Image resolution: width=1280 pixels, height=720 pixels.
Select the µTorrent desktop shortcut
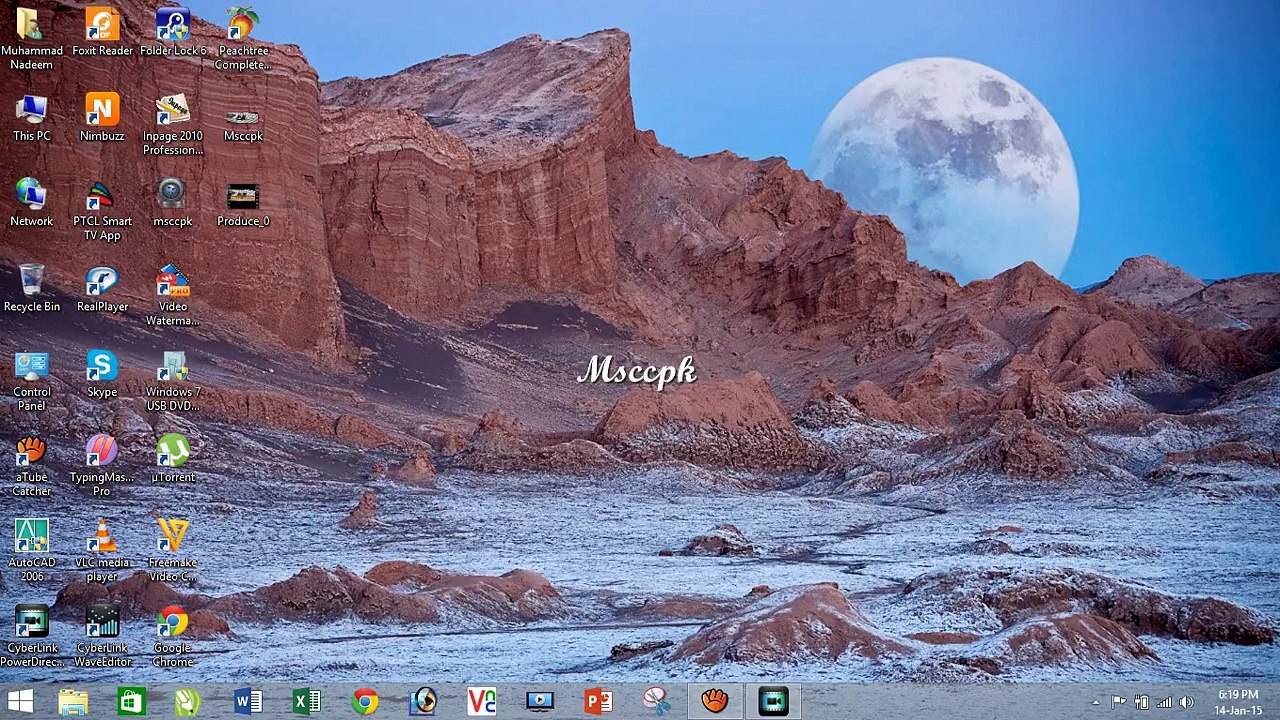pos(172,459)
